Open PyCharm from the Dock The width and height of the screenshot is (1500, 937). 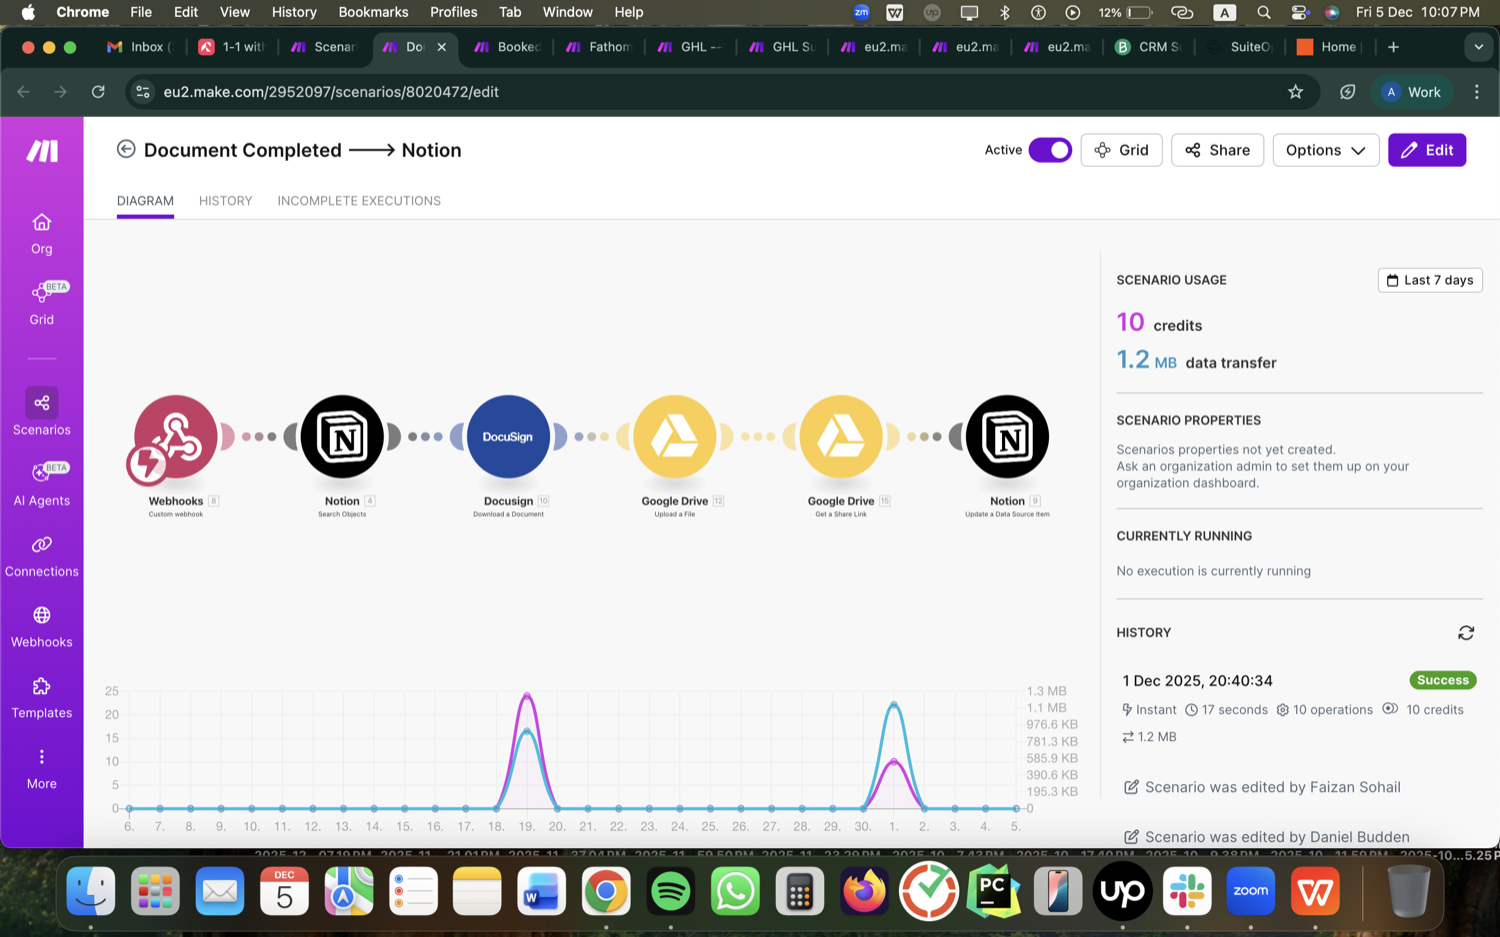(993, 891)
